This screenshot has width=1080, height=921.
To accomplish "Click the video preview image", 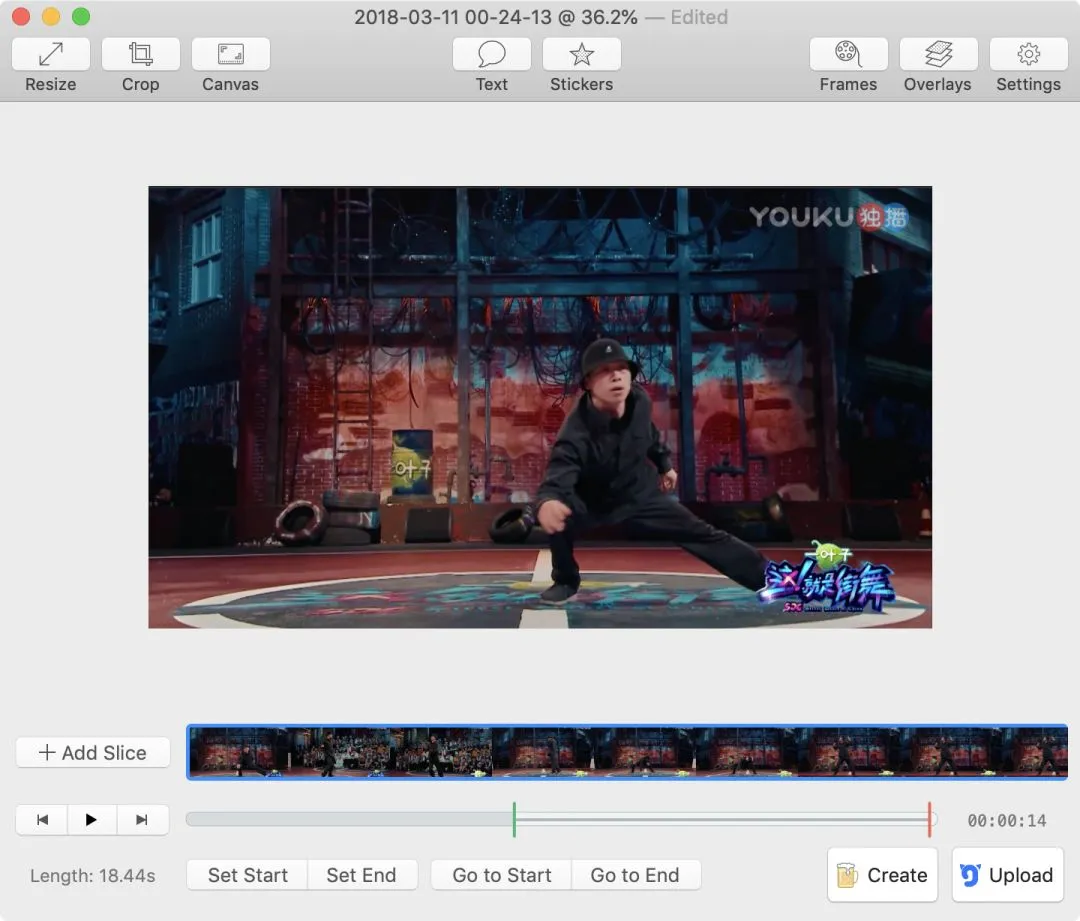I will [x=540, y=407].
